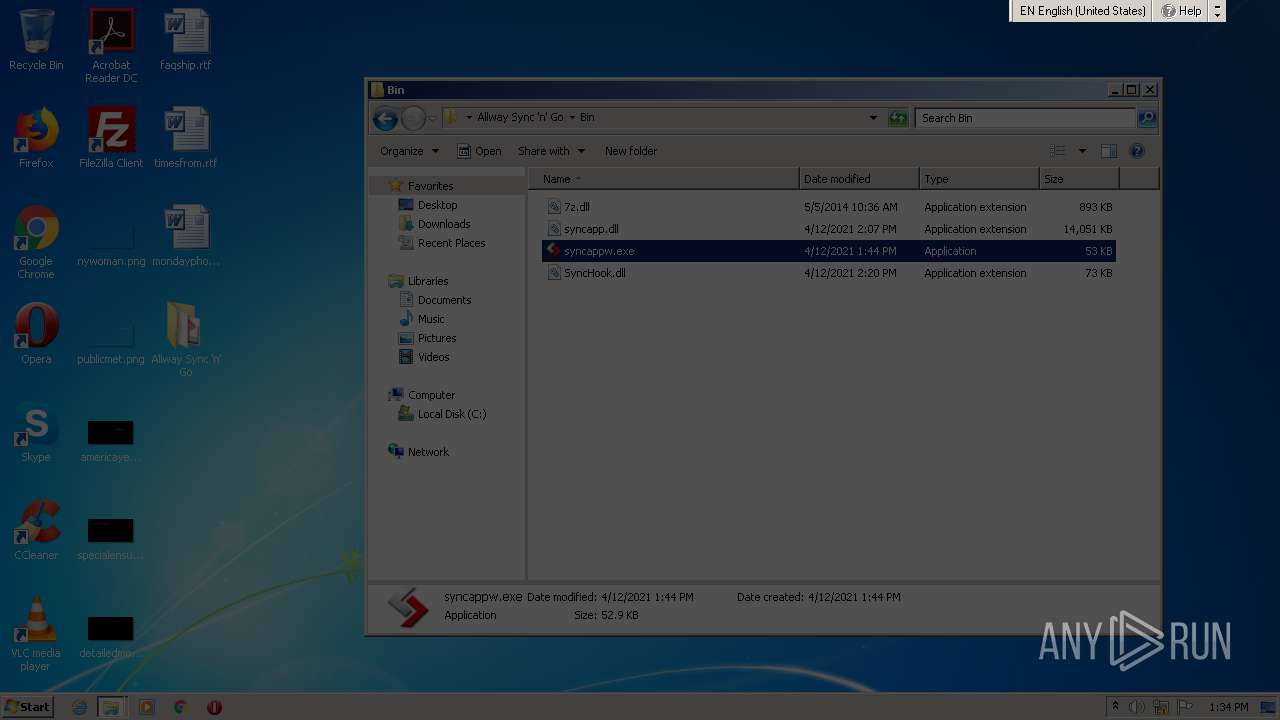Open CCleaner desktop shortcut
Image resolution: width=1280 pixels, height=720 pixels.
pos(36,530)
